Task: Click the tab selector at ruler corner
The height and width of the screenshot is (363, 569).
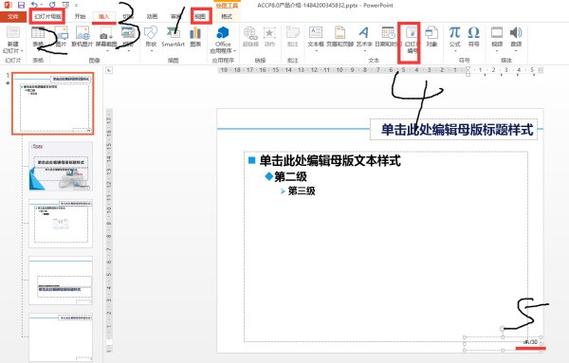Action: [109, 70]
